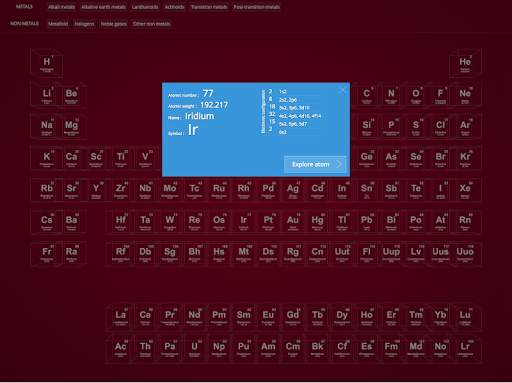Screen dimensions: 512x383
Task: Select the Francium (Fr) element tile
Action: point(47,253)
